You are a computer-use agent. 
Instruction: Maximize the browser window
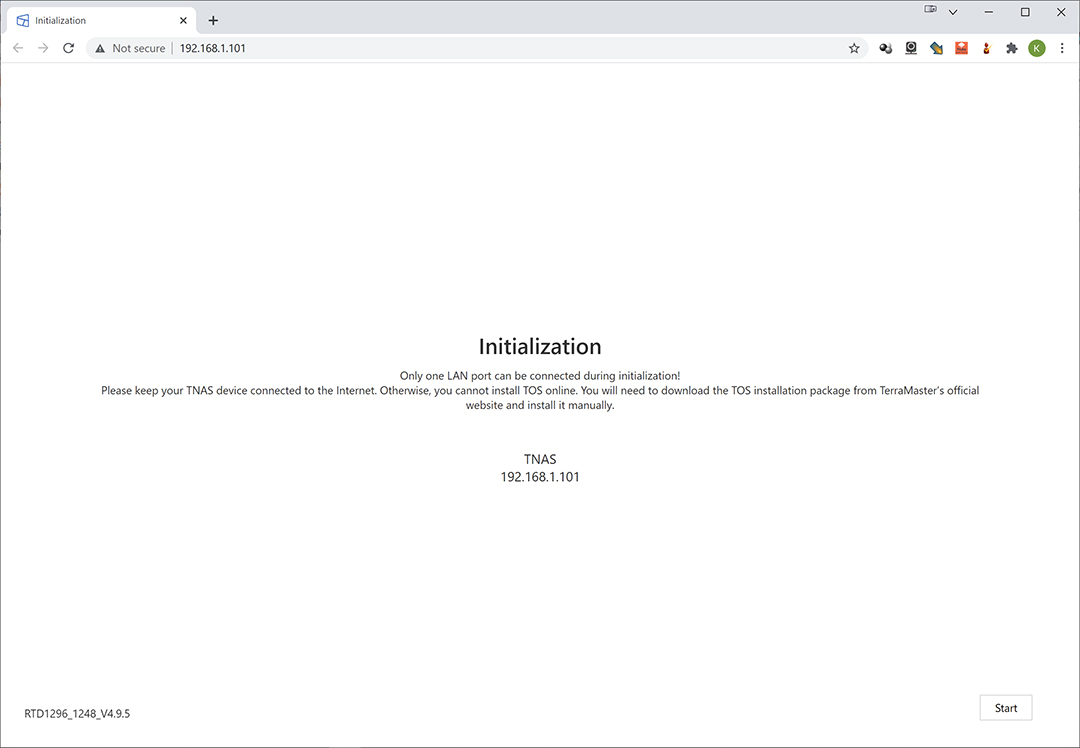tap(1025, 12)
